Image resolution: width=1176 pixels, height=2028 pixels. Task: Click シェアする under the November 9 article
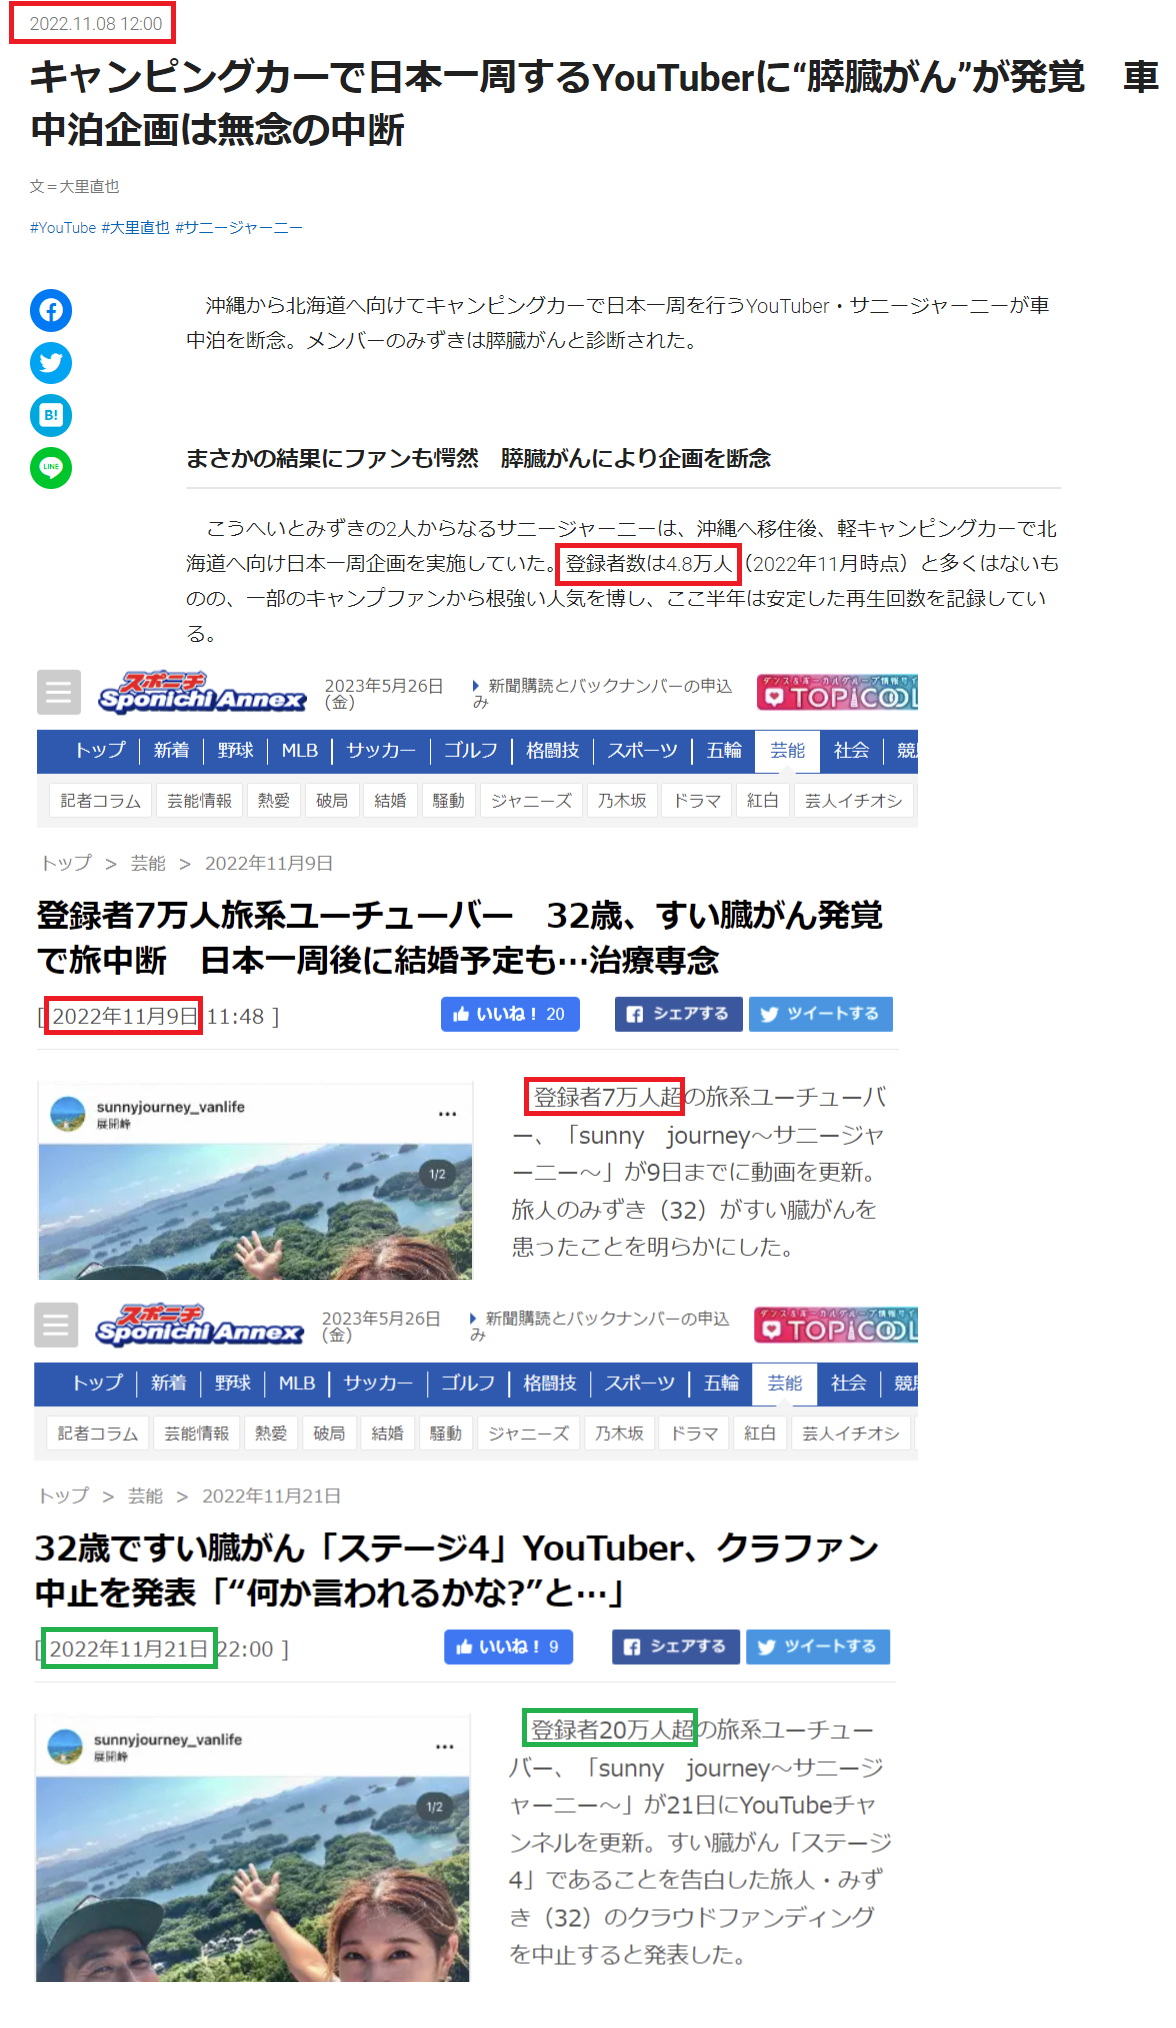(678, 1014)
